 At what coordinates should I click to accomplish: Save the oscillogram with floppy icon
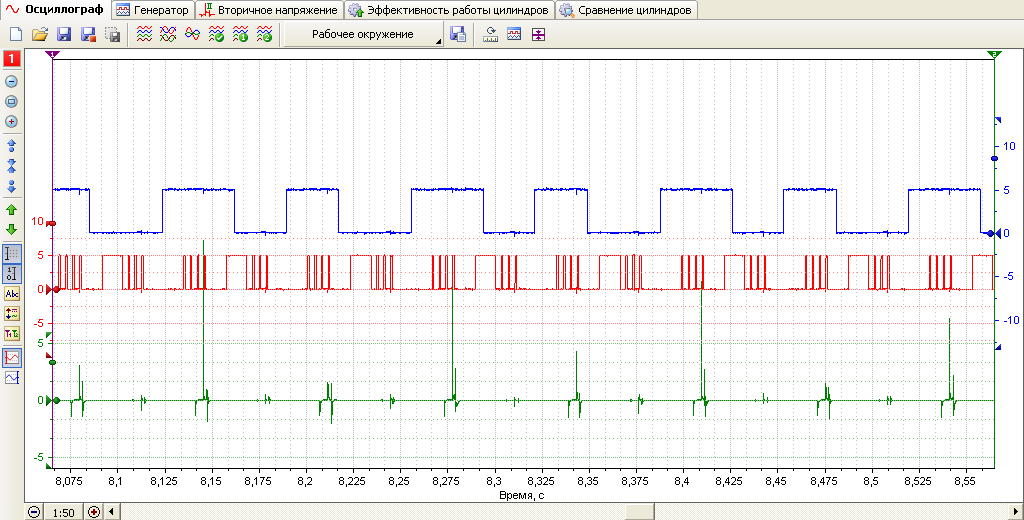(64, 35)
